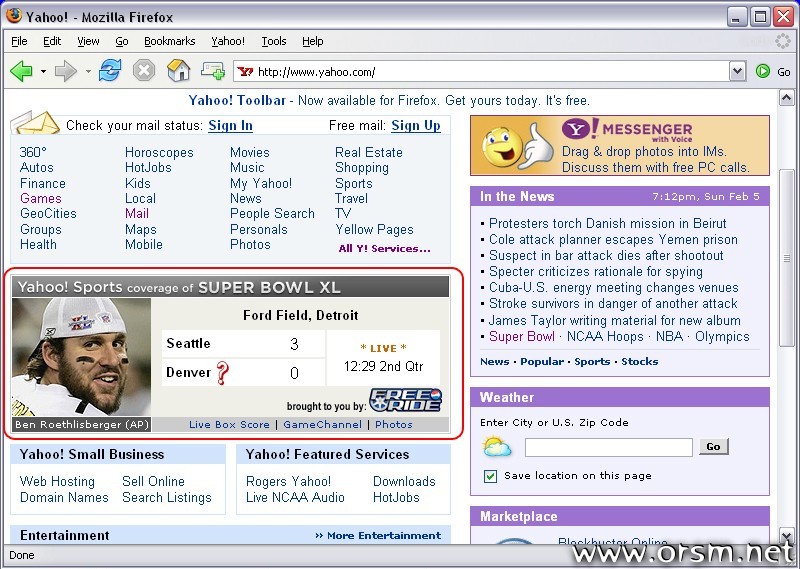Open the Yahoo! menu
This screenshot has width=800, height=569.
point(228,41)
